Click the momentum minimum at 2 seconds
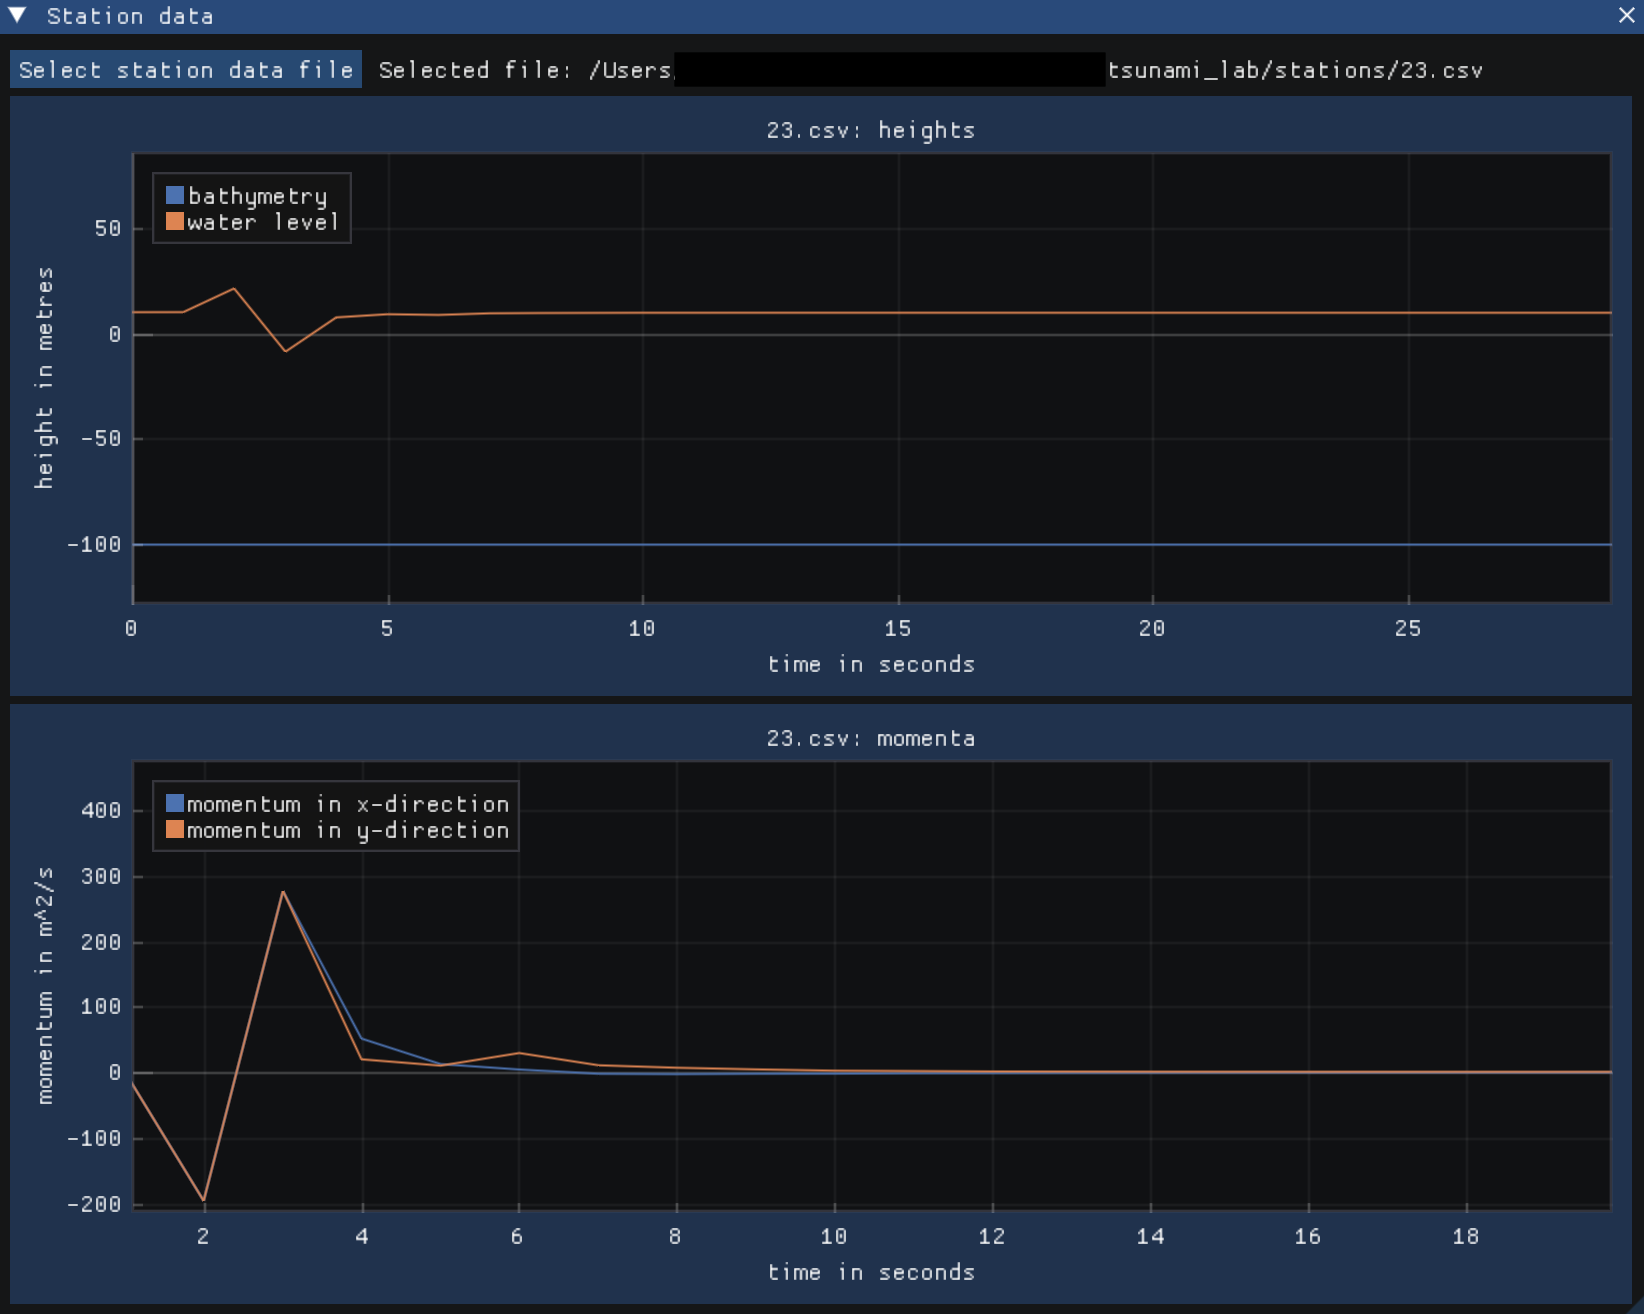Viewport: 1644px width, 1314px height. [x=204, y=1200]
